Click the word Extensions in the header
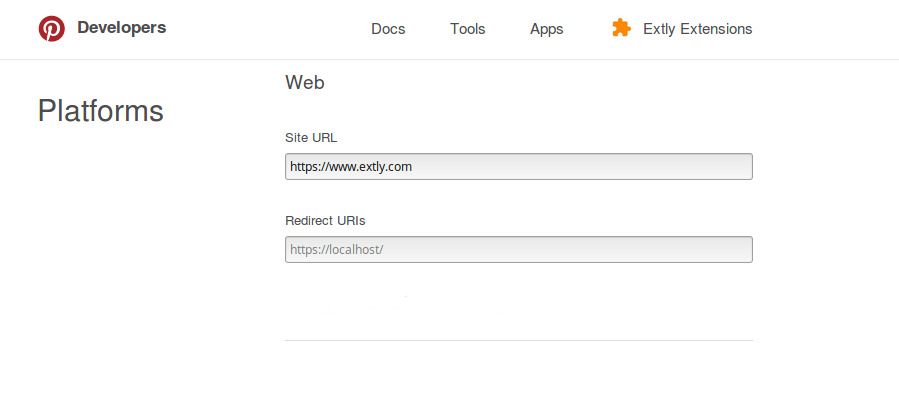 pos(716,29)
